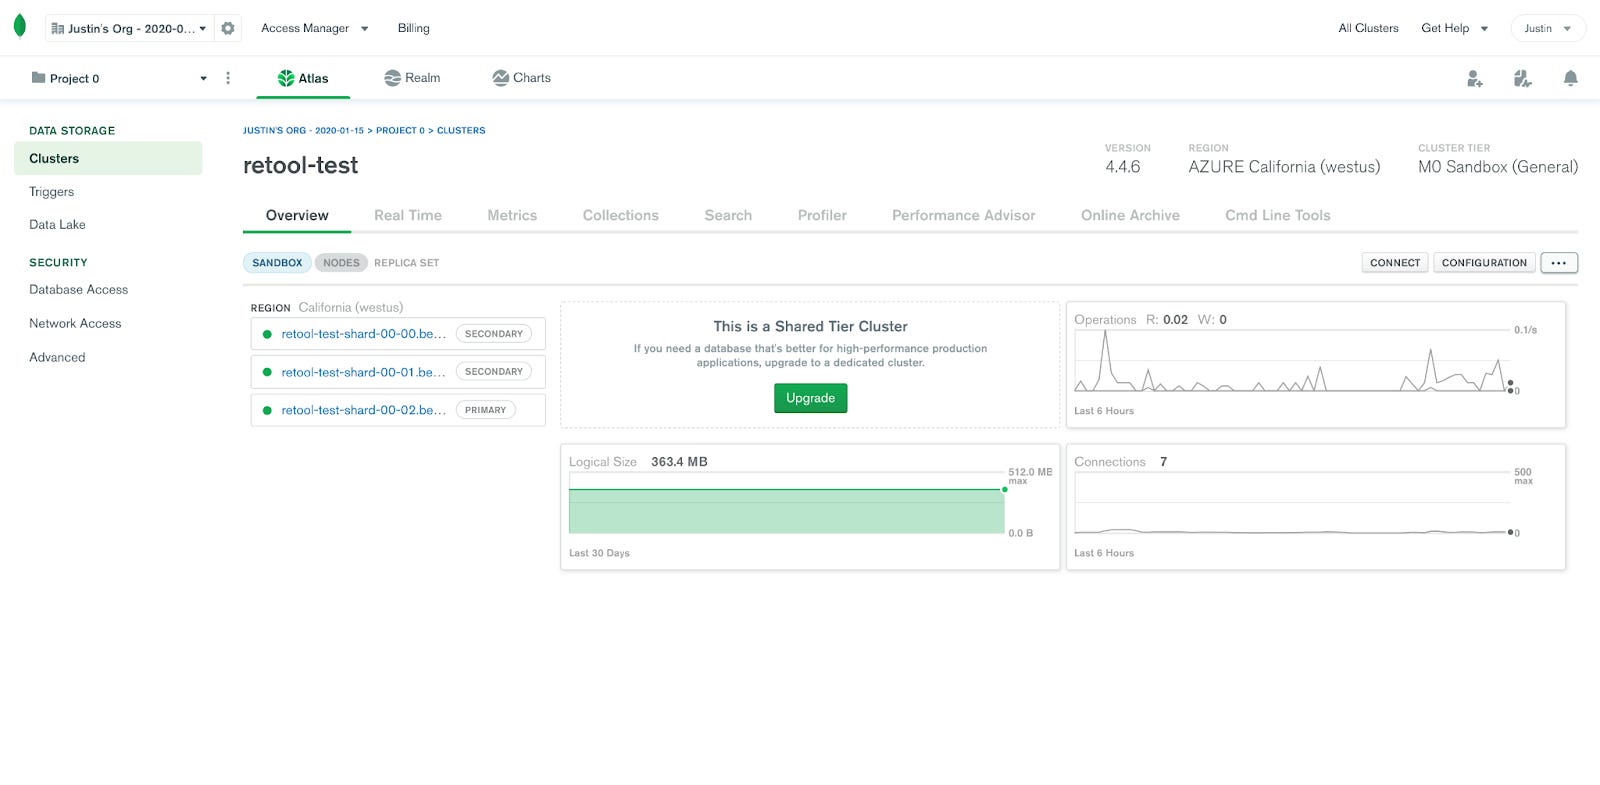Click the Operations chart

[x=1316, y=365]
